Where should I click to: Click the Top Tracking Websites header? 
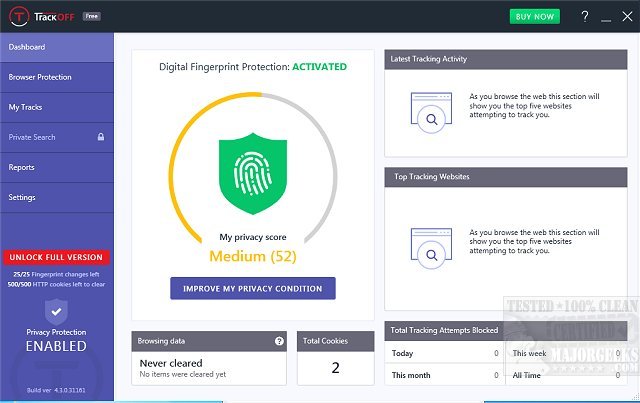click(506, 177)
